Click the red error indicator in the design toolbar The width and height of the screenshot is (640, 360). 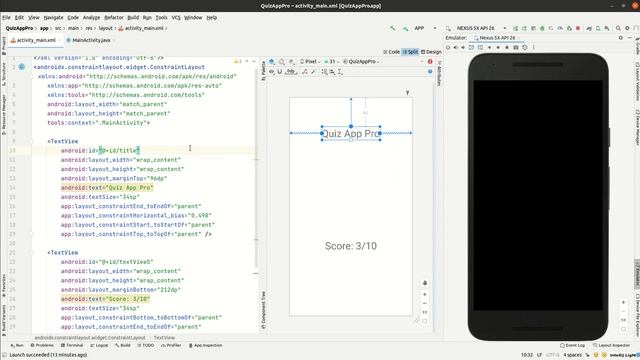coord(430,62)
